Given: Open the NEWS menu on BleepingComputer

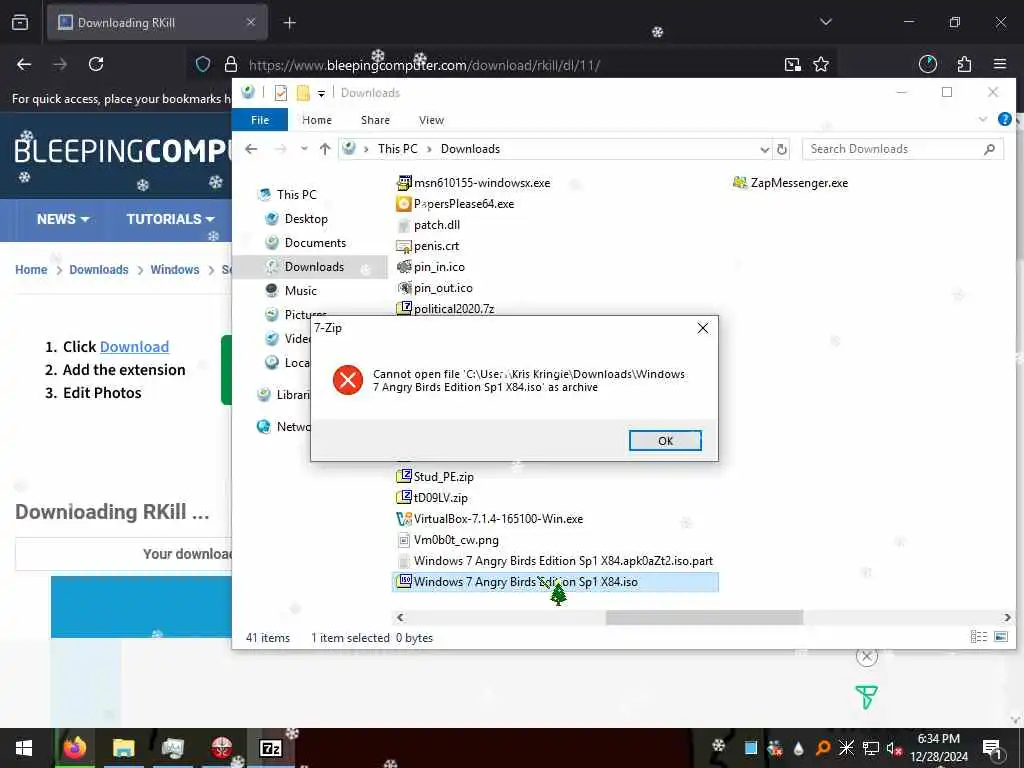Looking at the screenshot, I should [x=63, y=219].
